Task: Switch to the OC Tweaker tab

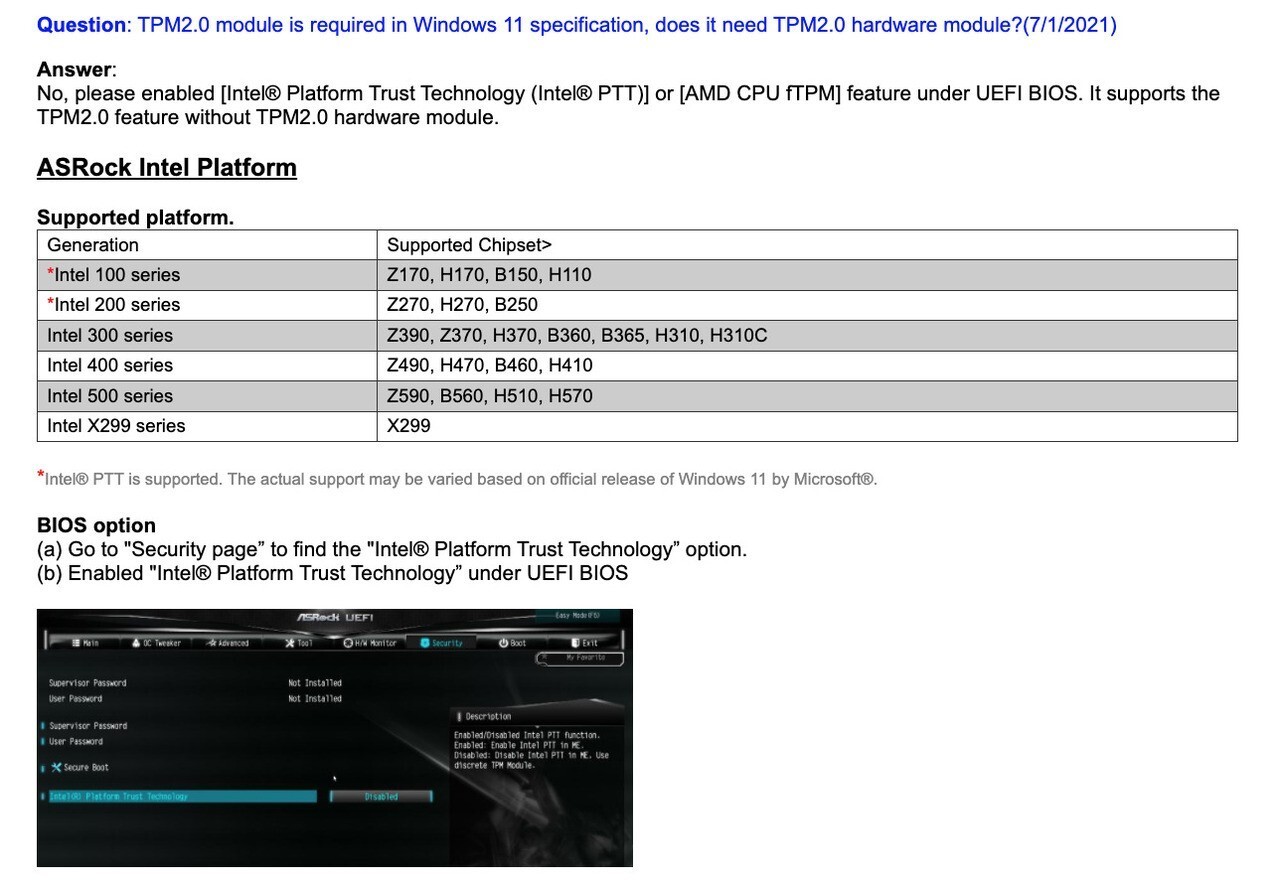Action: 156,643
